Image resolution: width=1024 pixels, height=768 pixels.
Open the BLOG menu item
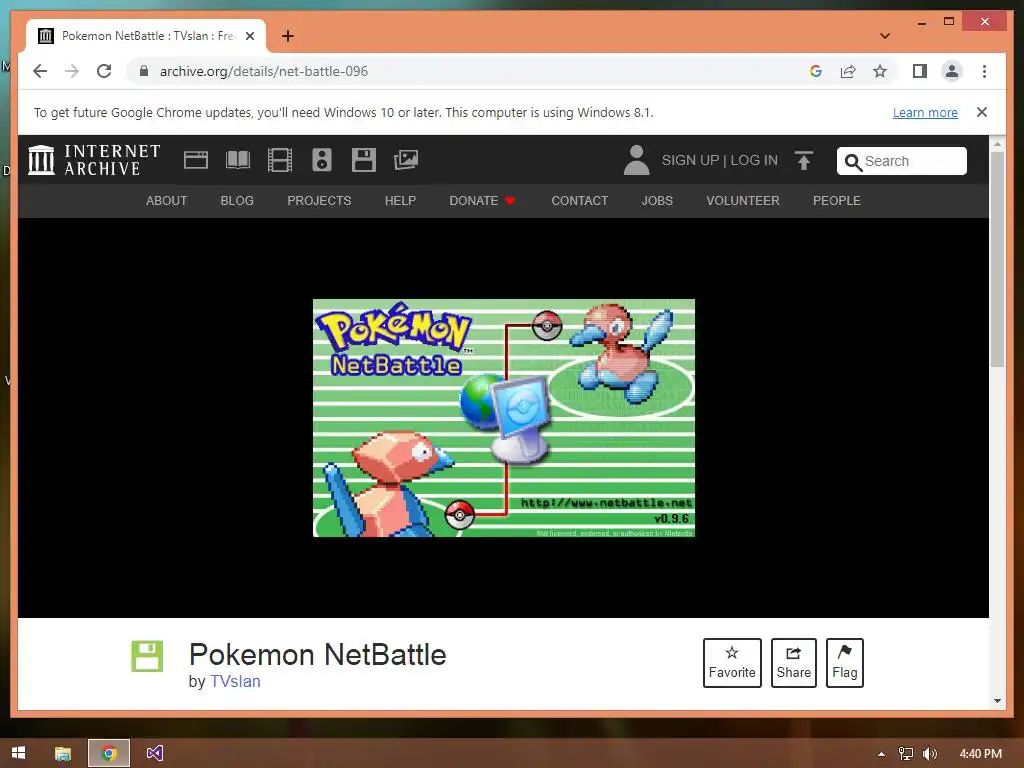point(237,200)
